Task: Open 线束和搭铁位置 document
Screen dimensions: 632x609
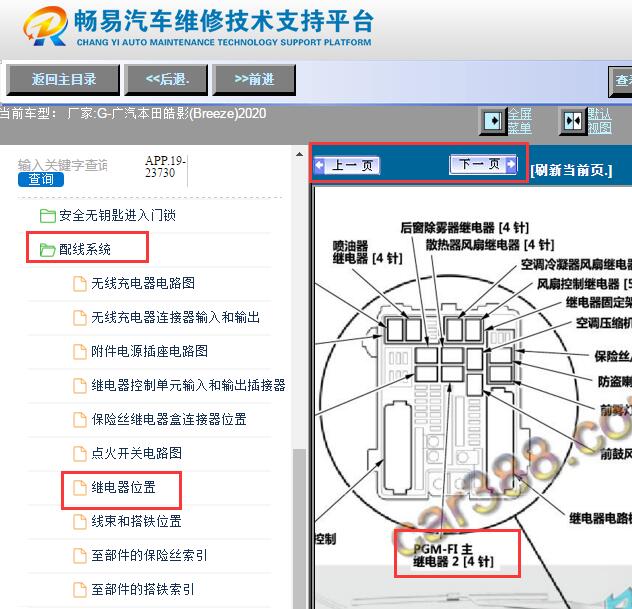Action: pos(136,522)
